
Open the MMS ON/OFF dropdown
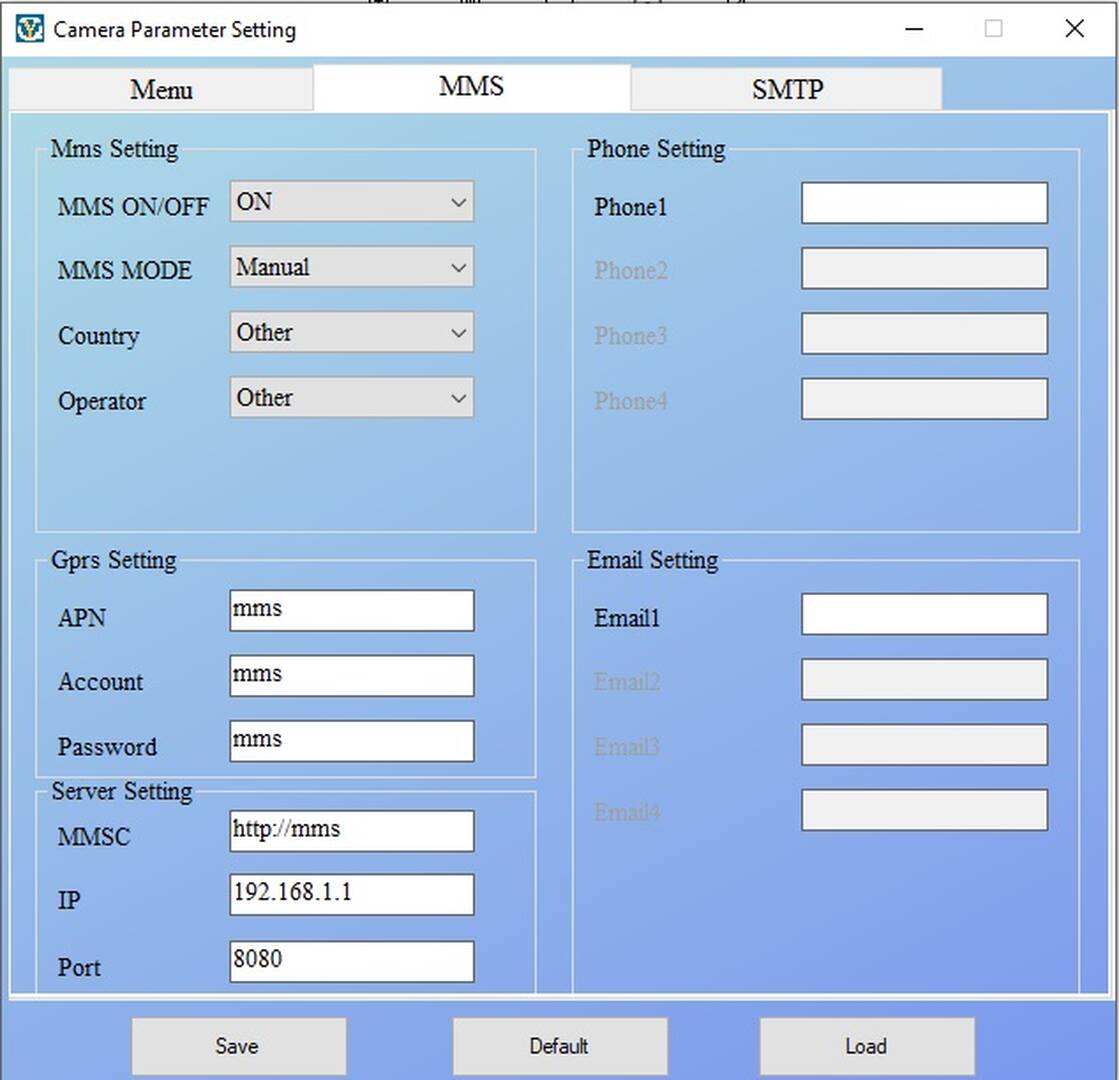[x=351, y=202]
